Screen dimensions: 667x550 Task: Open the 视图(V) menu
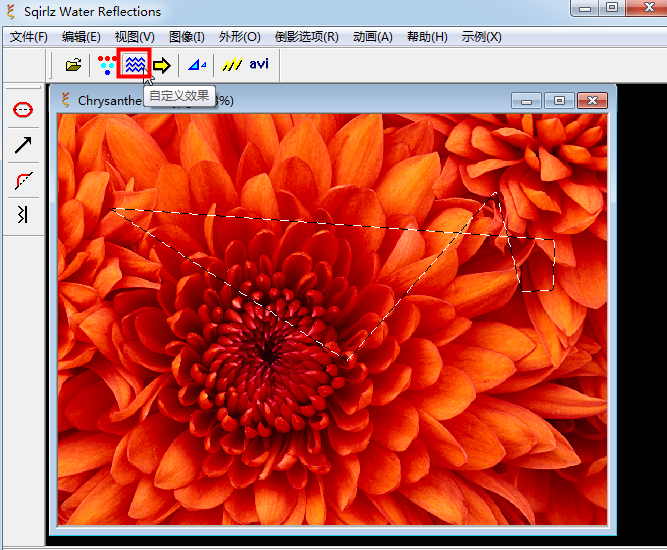[x=134, y=37]
